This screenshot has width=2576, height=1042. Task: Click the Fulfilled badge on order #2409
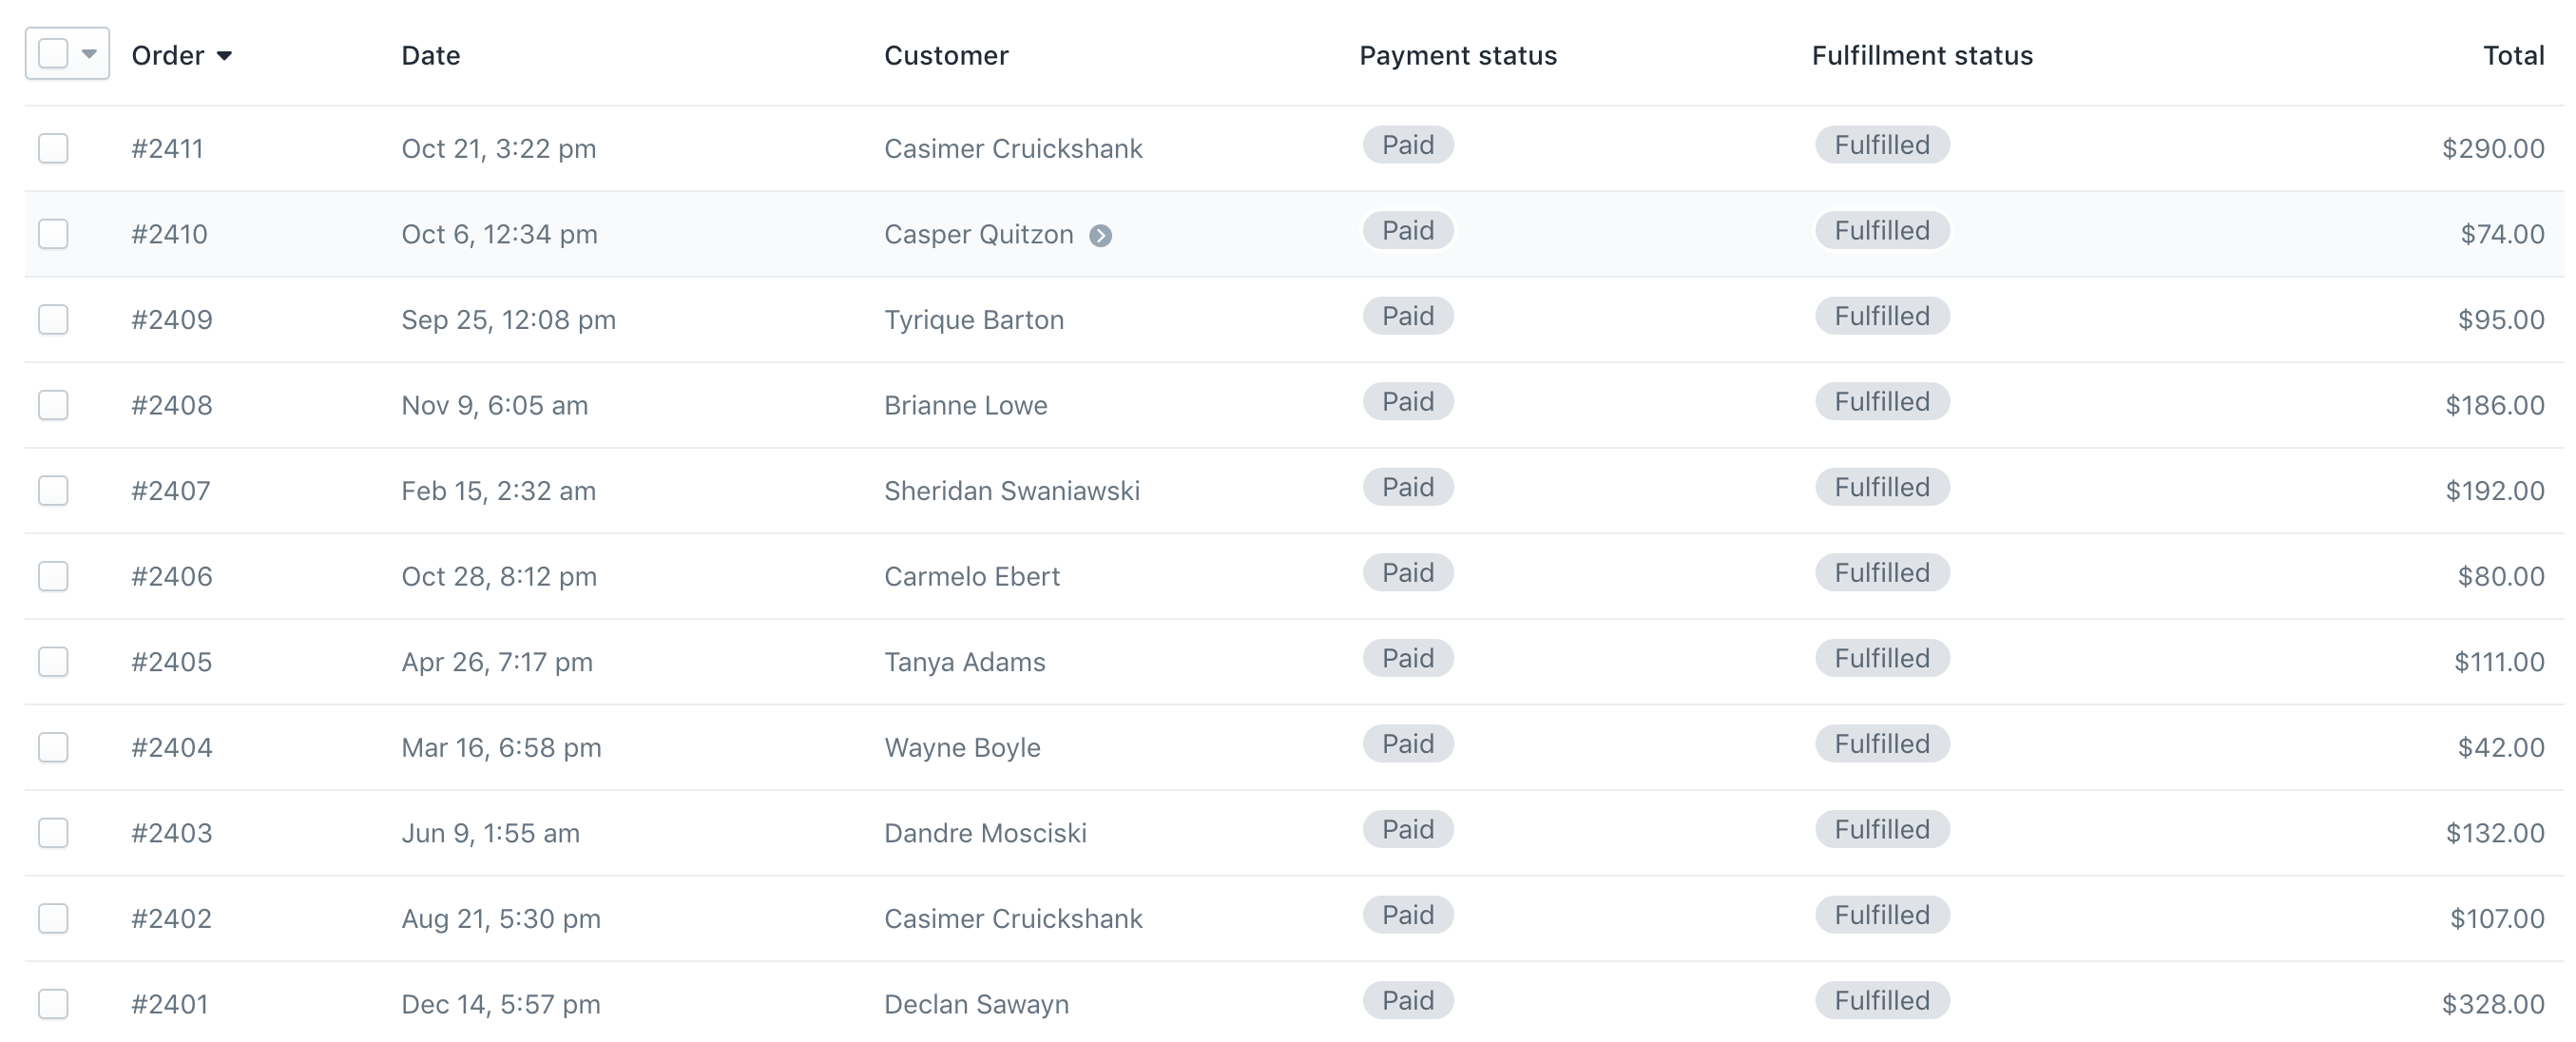click(1881, 316)
